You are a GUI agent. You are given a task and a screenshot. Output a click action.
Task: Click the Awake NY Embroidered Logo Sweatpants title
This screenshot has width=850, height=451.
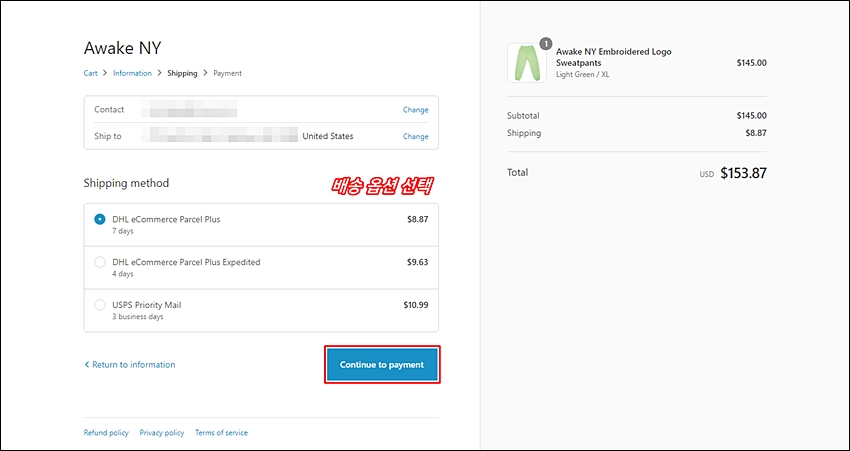[x=614, y=57]
